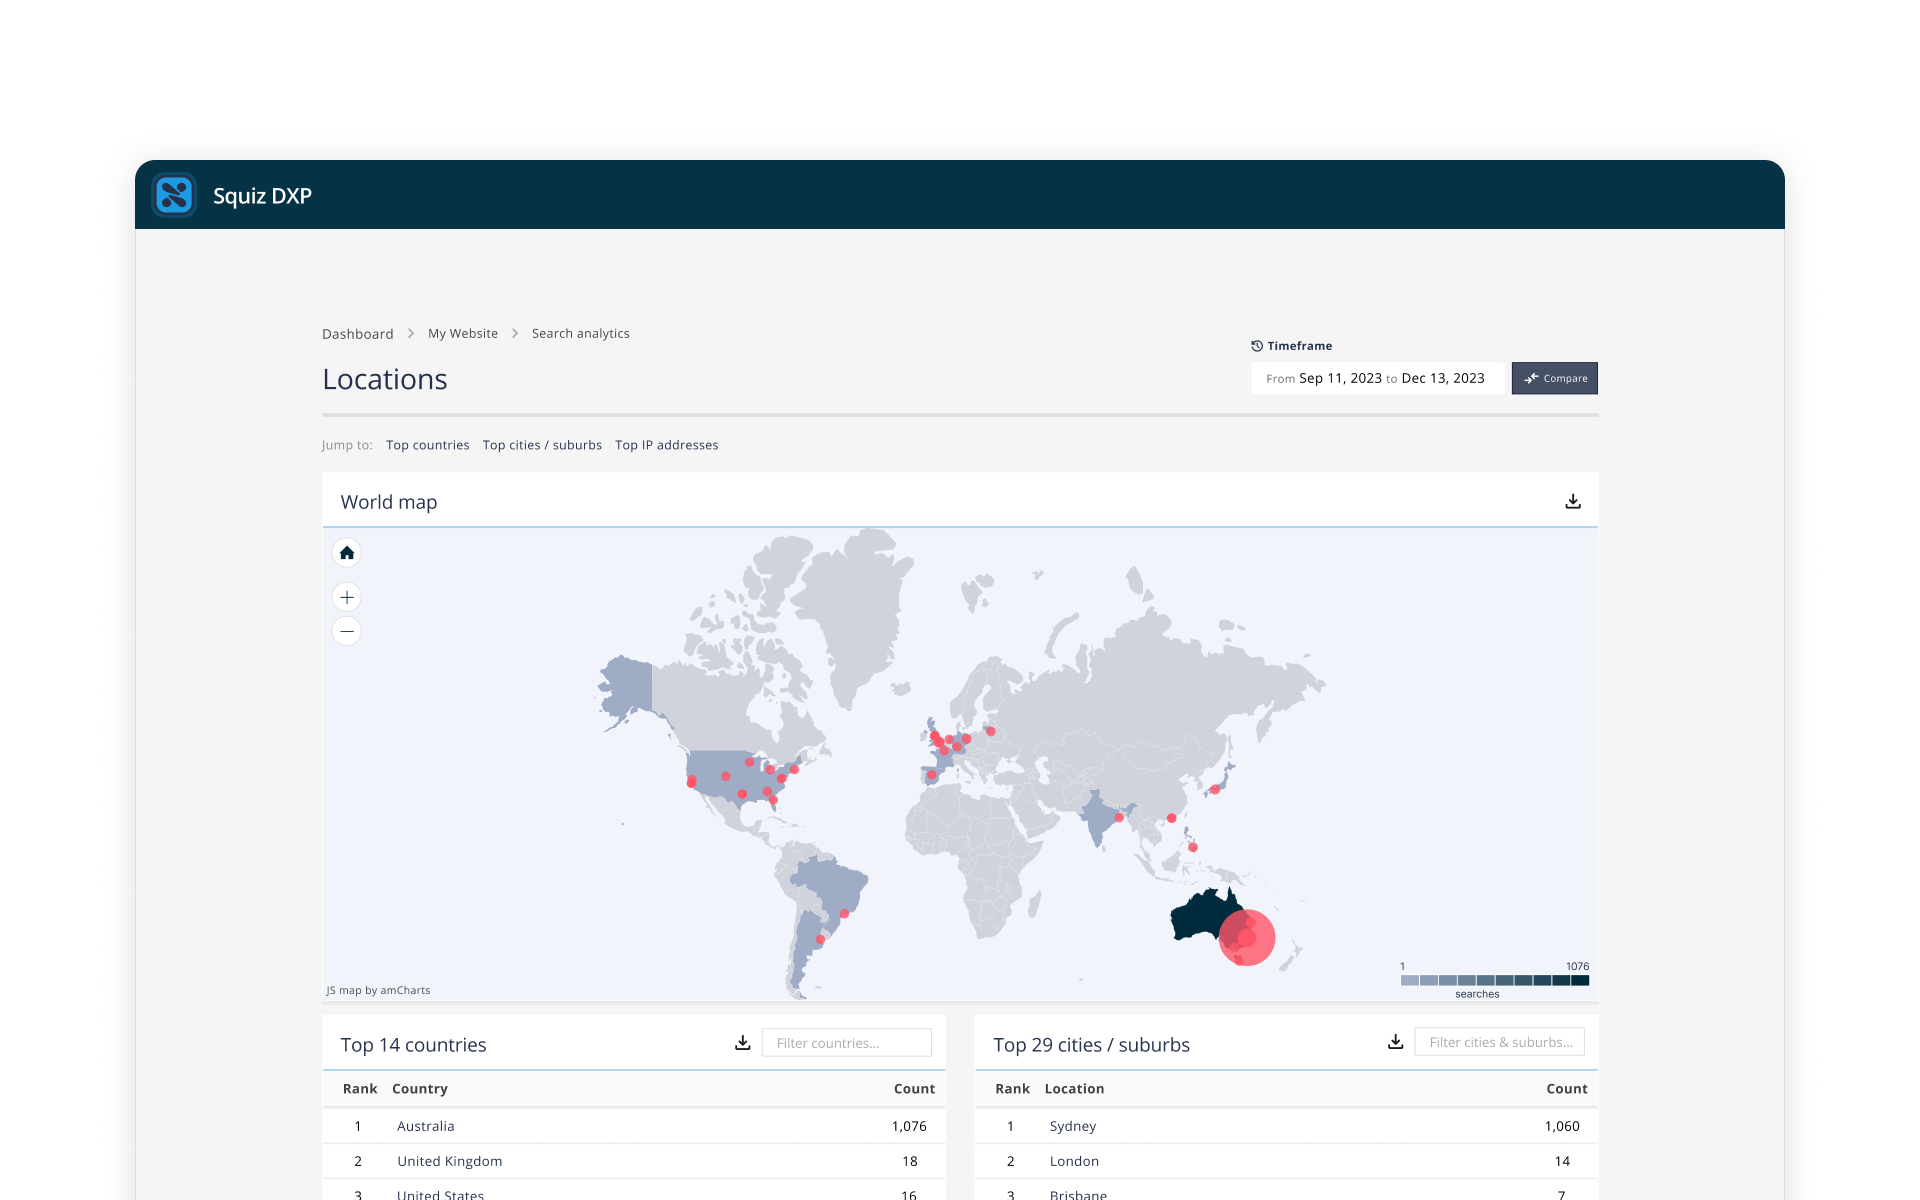The width and height of the screenshot is (1920, 1200).
Task: Click the Japan marker dot on map
Action: pos(1215,789)
